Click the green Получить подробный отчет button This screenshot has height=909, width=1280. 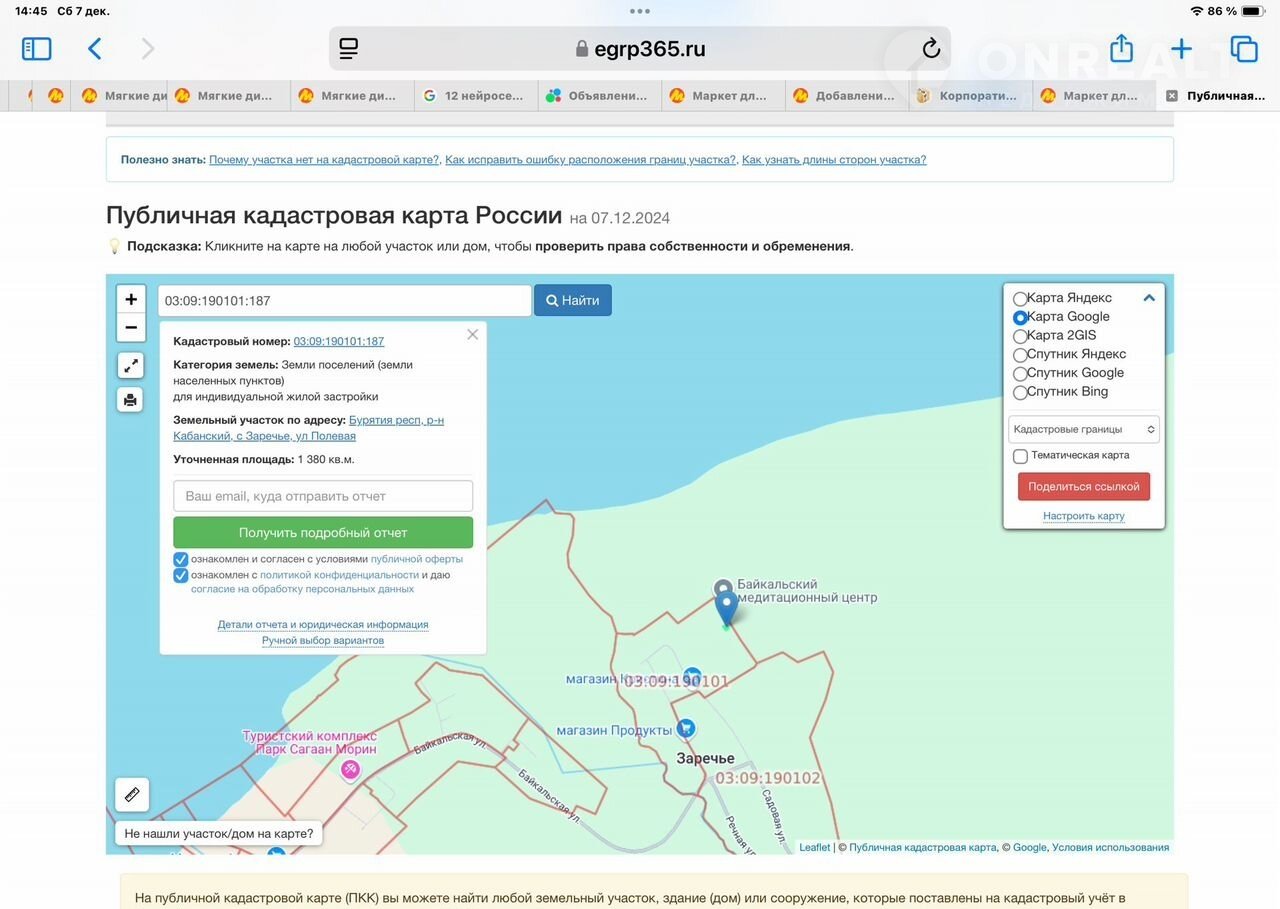point(323,532)
